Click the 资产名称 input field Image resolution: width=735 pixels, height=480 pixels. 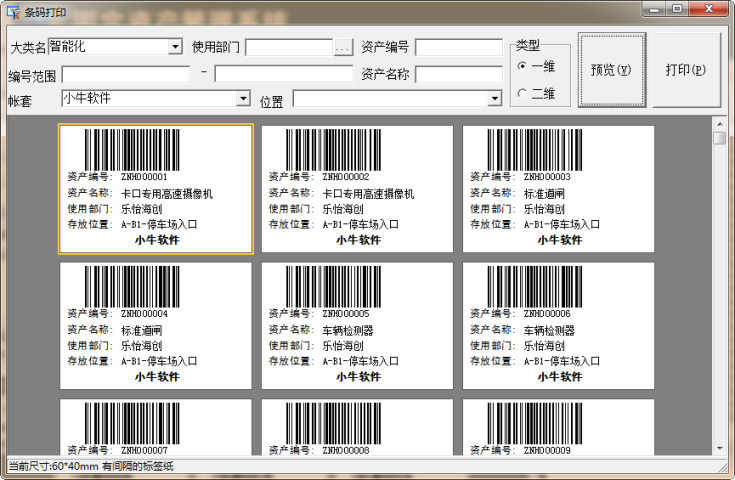coord(459,74)
